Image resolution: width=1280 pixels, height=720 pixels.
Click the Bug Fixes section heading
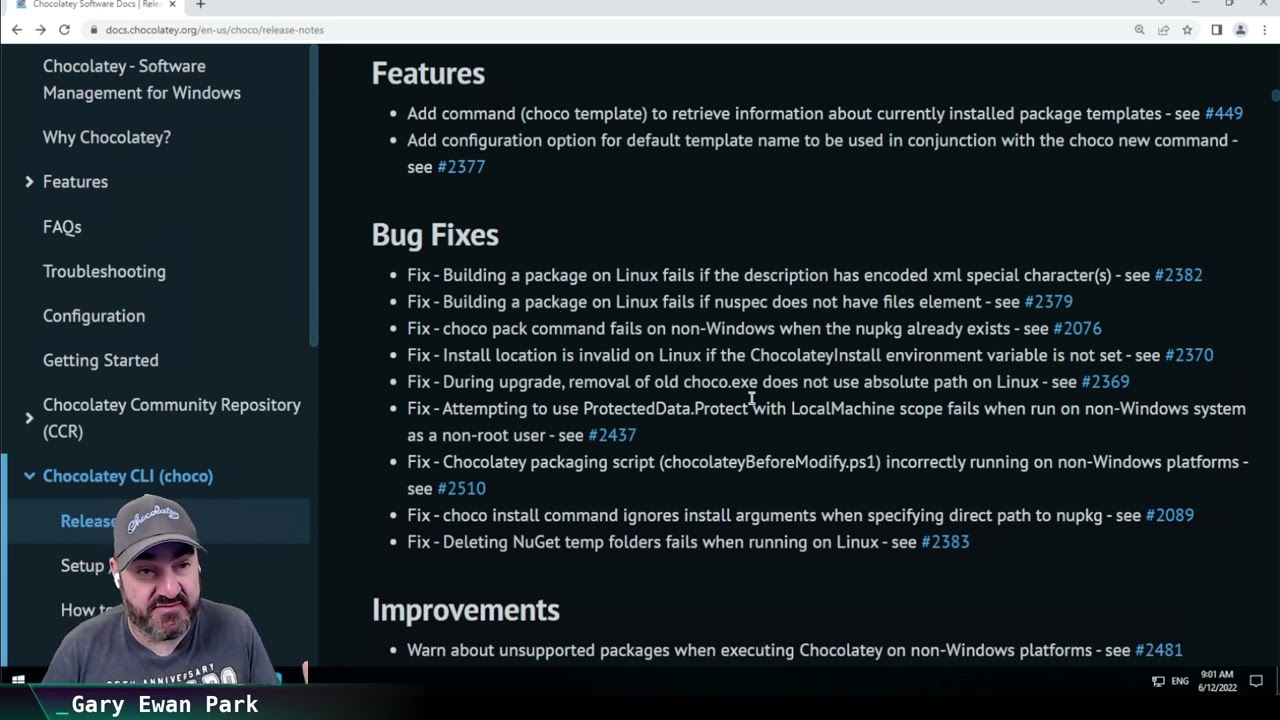(x=435, y=235)
